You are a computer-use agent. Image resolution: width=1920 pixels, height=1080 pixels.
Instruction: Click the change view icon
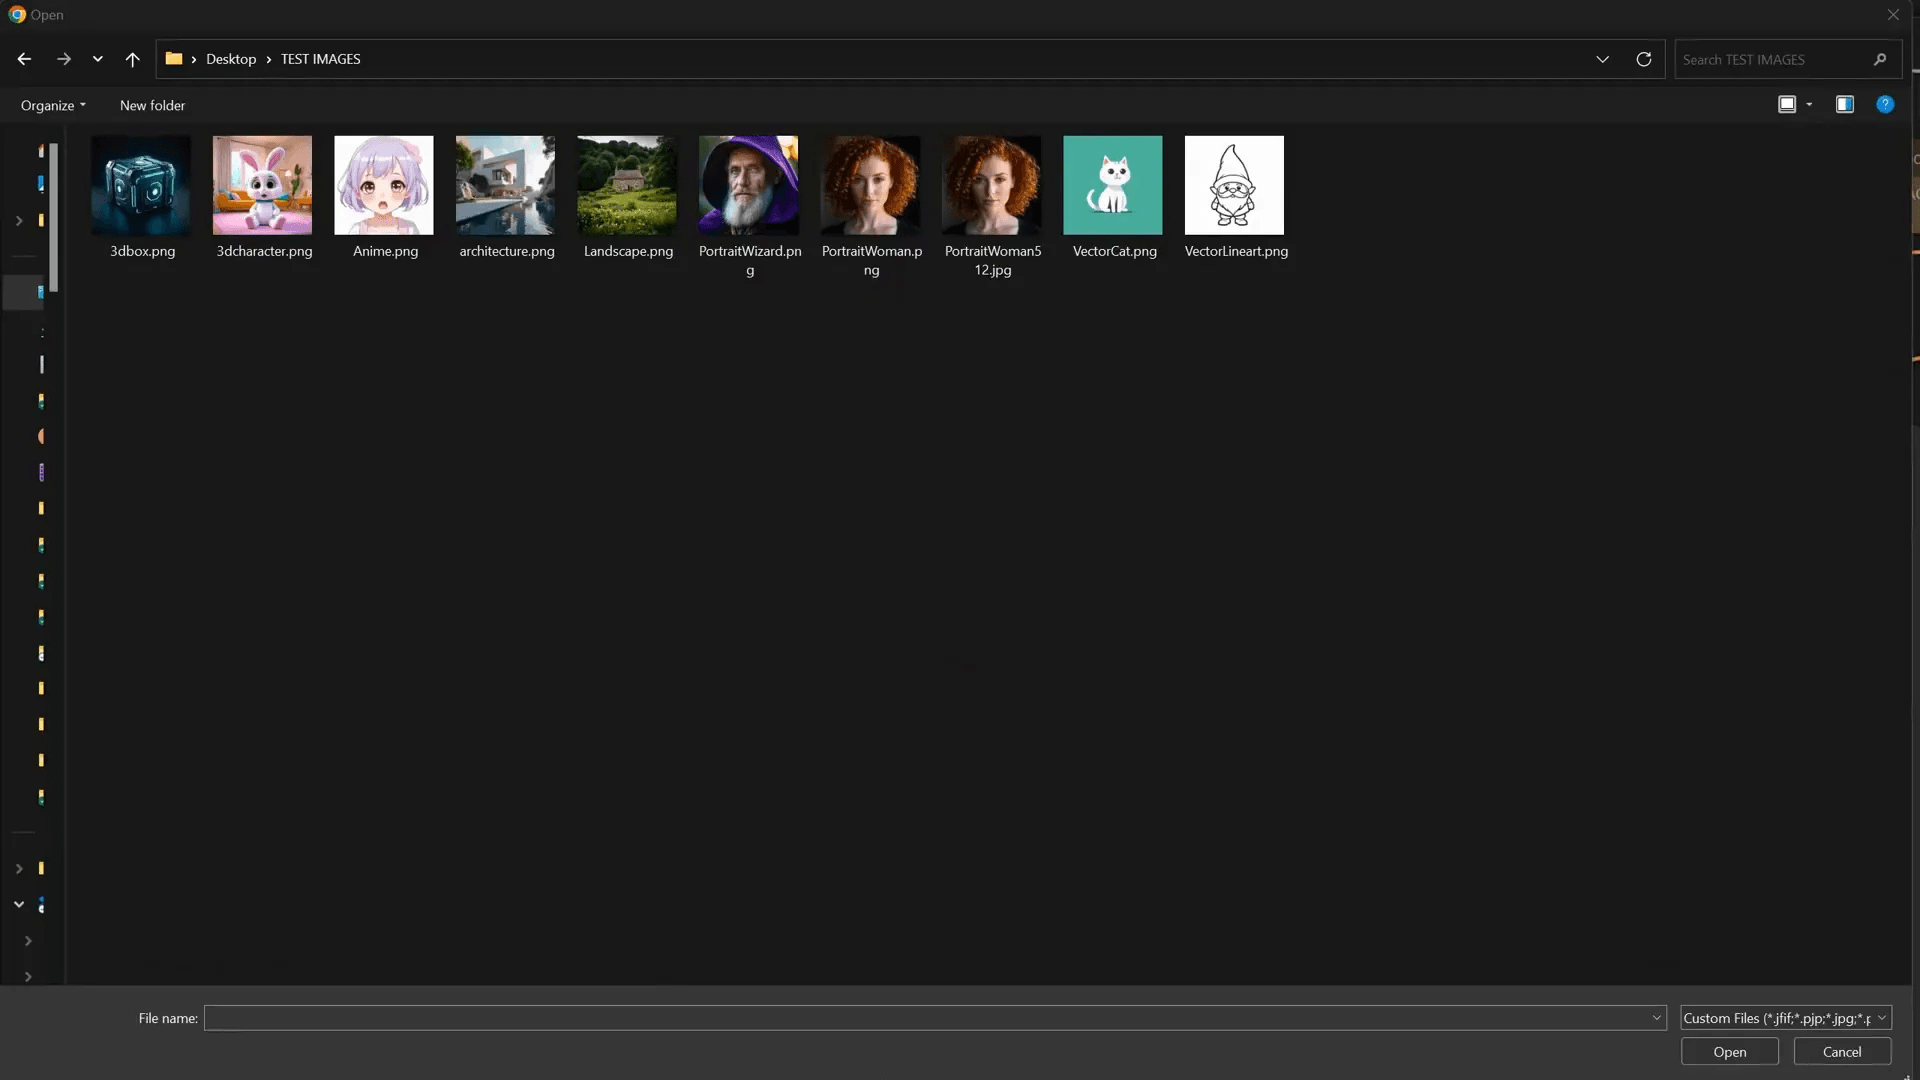[1786, 104]
